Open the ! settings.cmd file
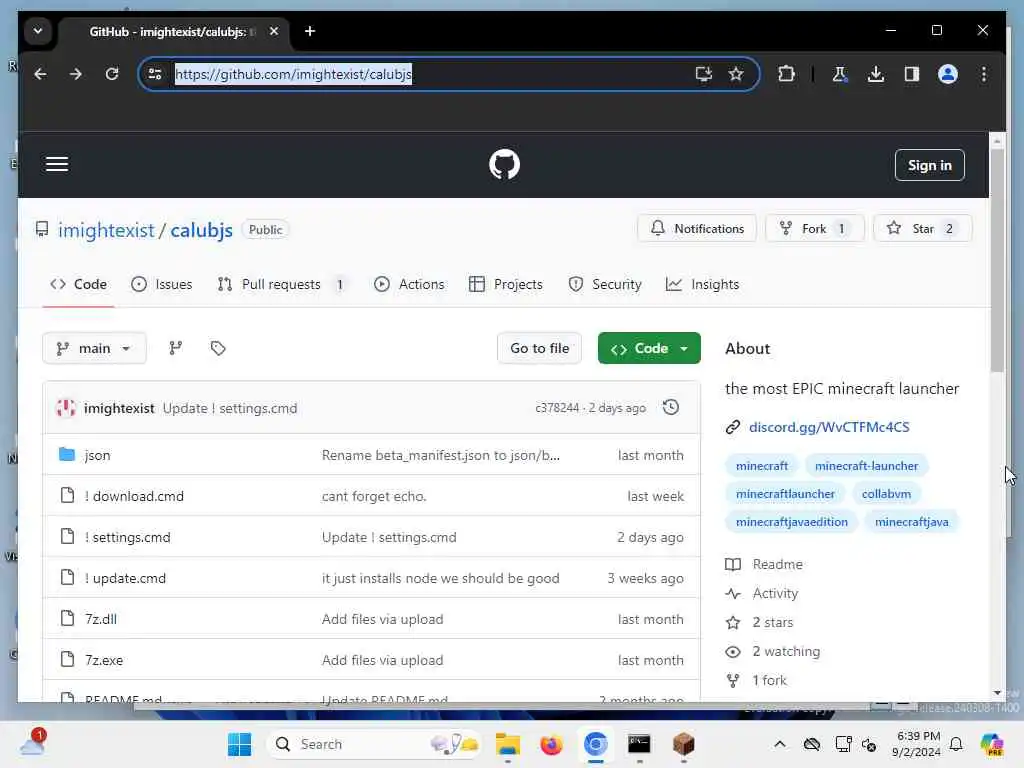1024x768 pixels. 127,537
